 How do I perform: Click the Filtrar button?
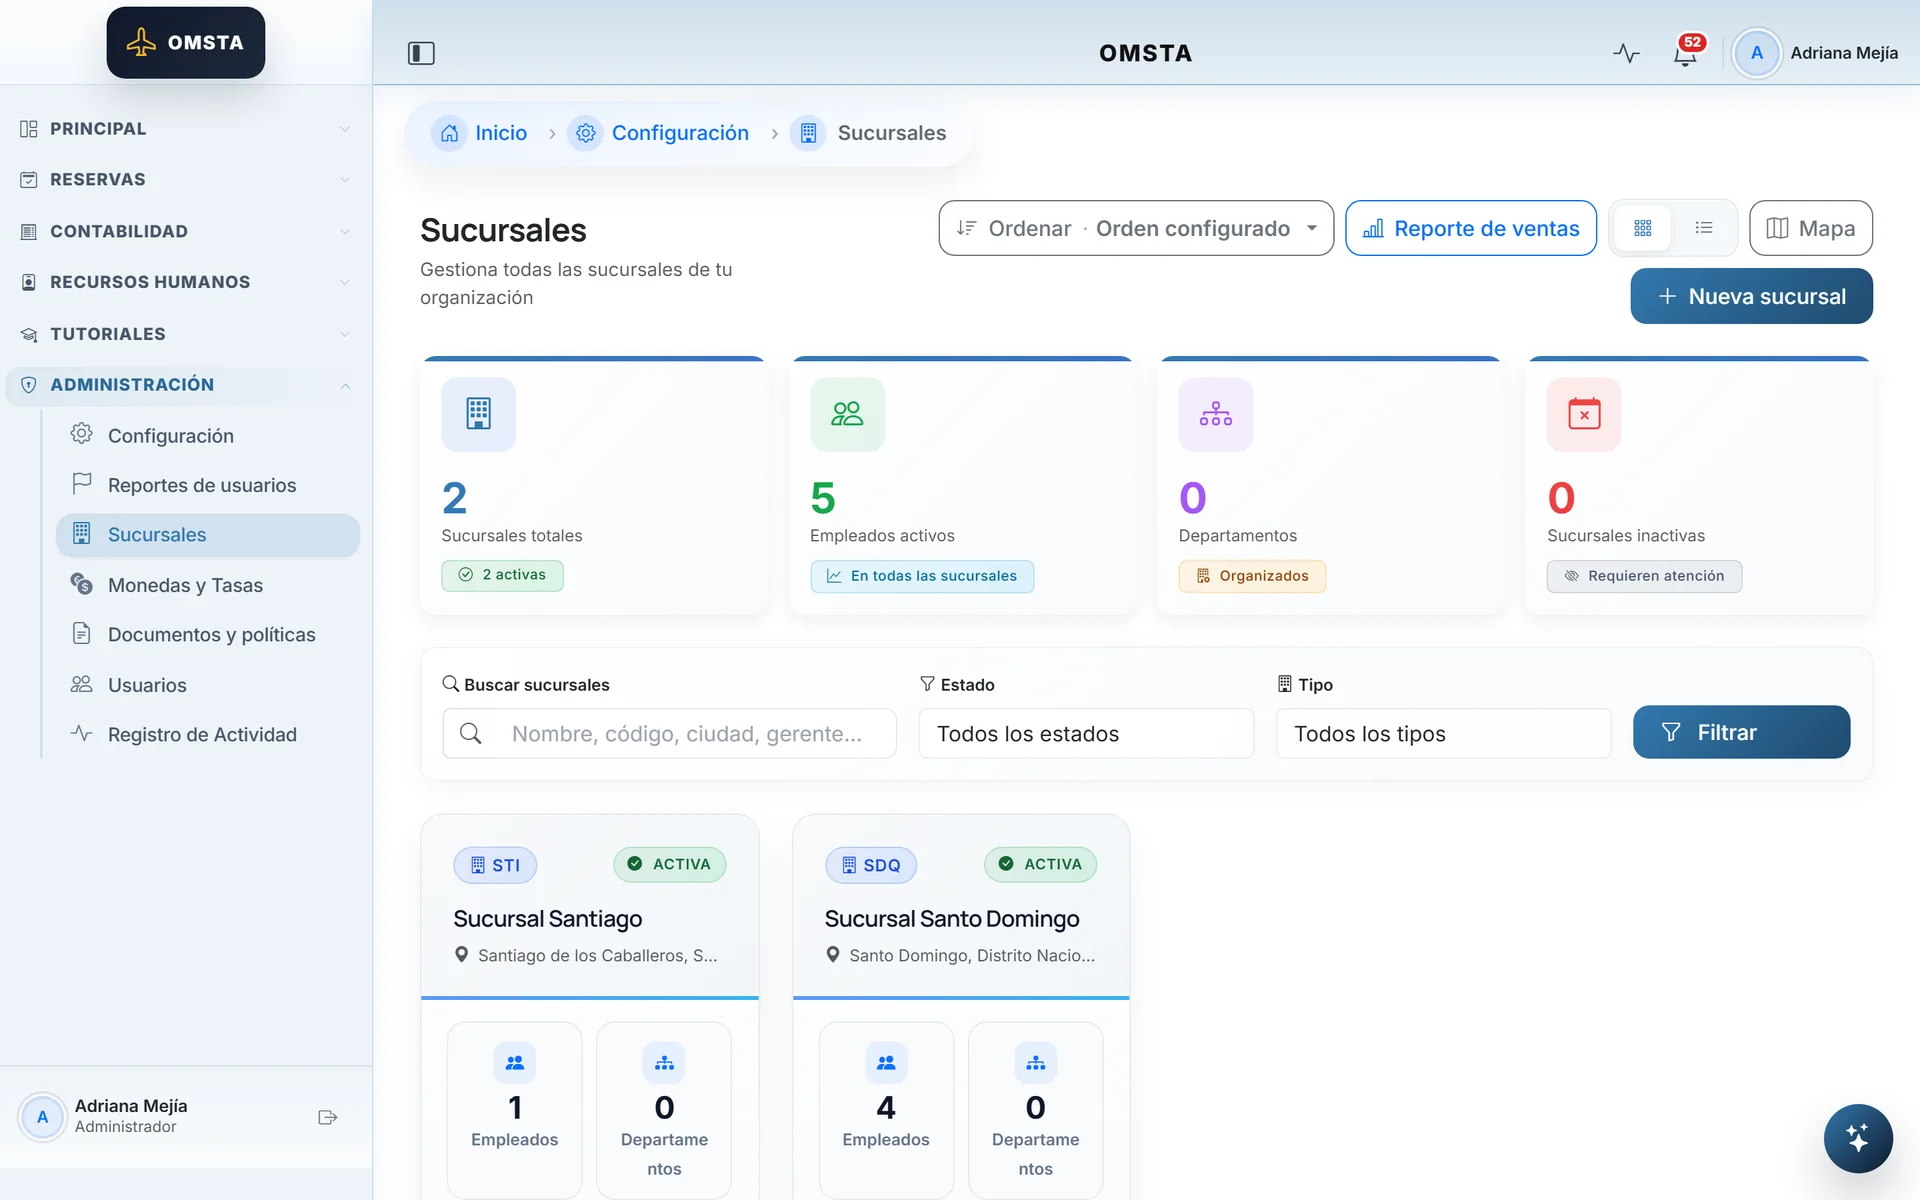click(1741, 732)
